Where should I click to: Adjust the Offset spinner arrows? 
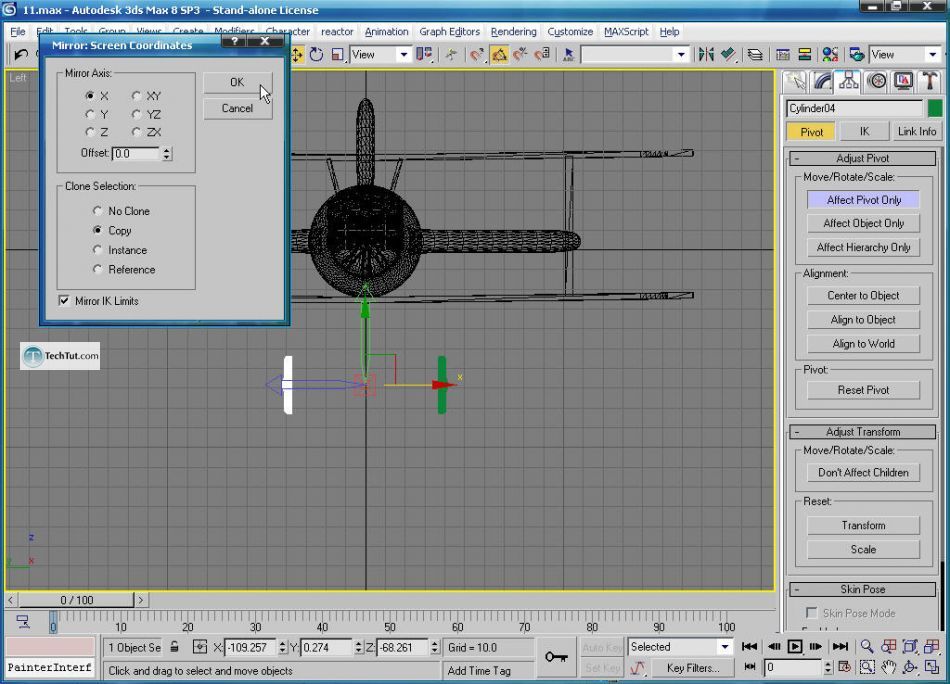coord(167,153)
